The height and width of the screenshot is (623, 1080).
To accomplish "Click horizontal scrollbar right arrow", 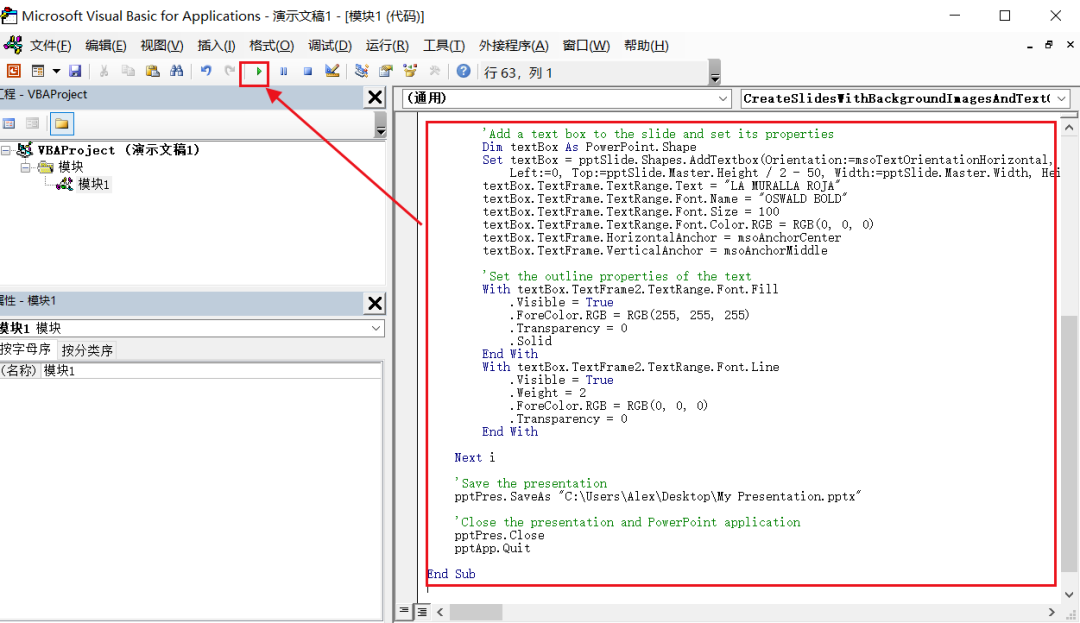I will 1051,612.
